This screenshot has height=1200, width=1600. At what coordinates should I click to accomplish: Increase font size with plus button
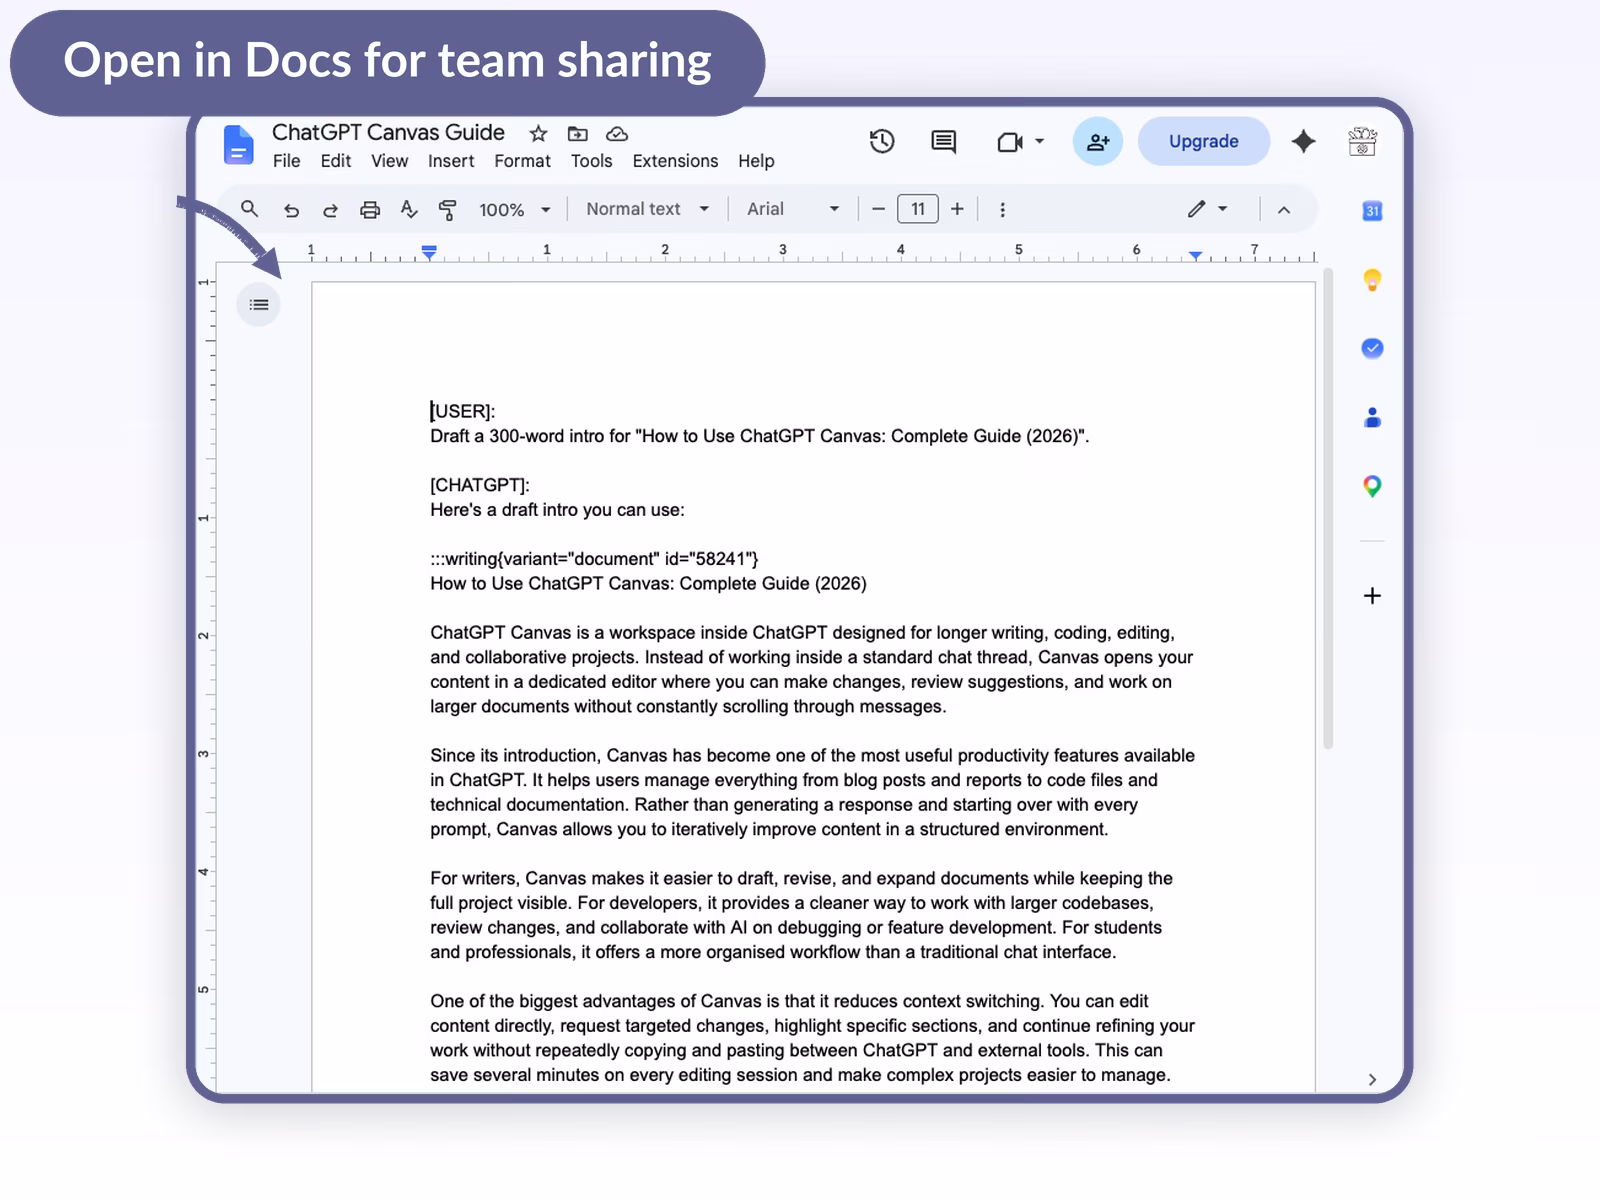pos(957,209)
